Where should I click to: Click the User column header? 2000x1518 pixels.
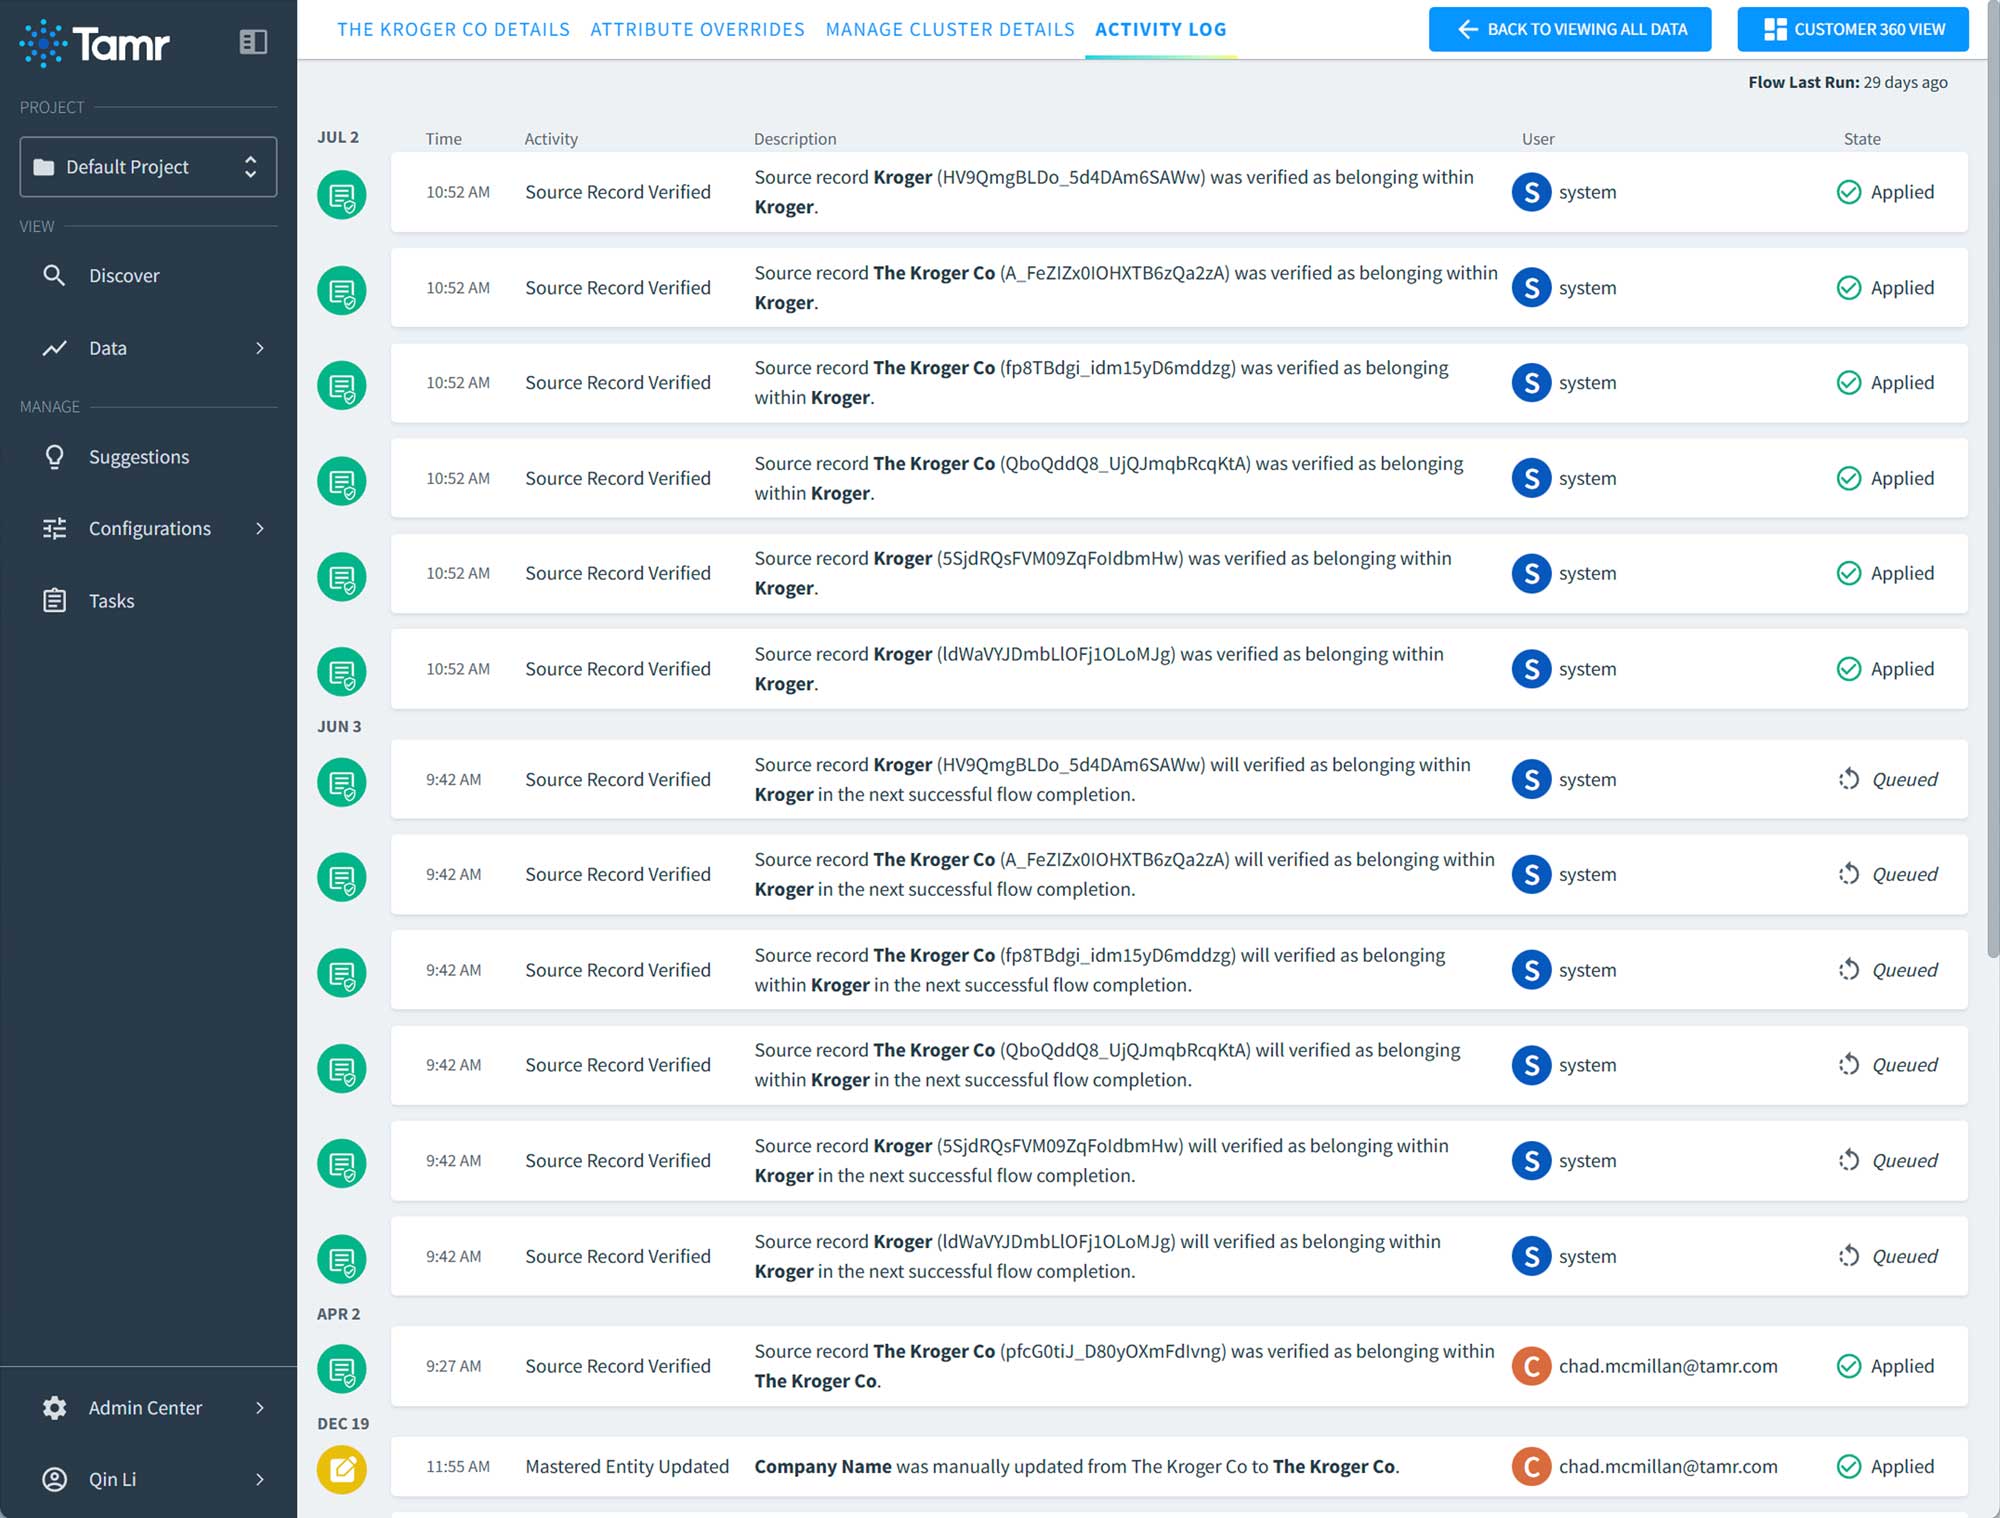click(x=1538, y=139)
